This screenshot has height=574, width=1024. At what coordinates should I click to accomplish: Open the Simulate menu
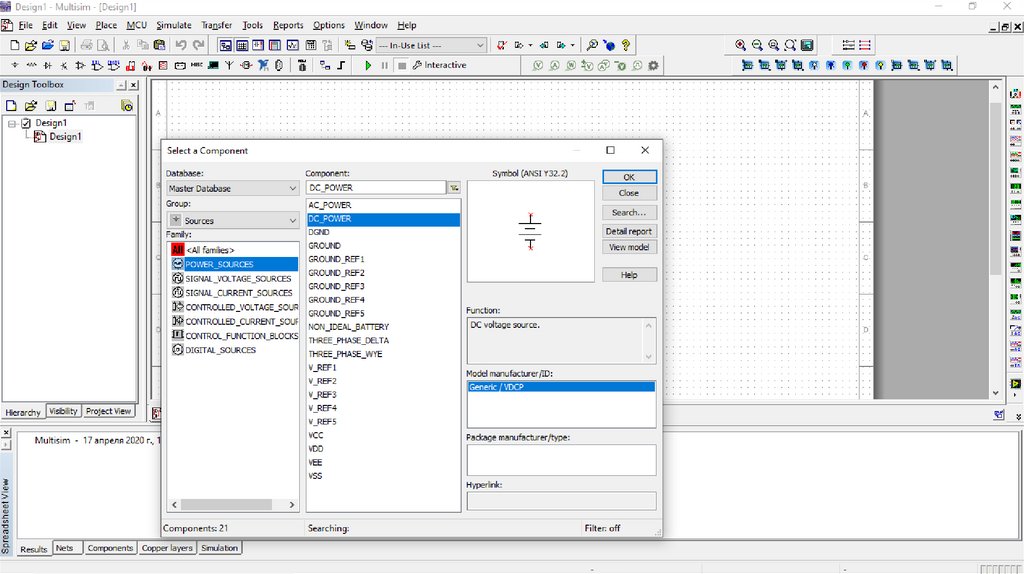[x=173, y=25]
